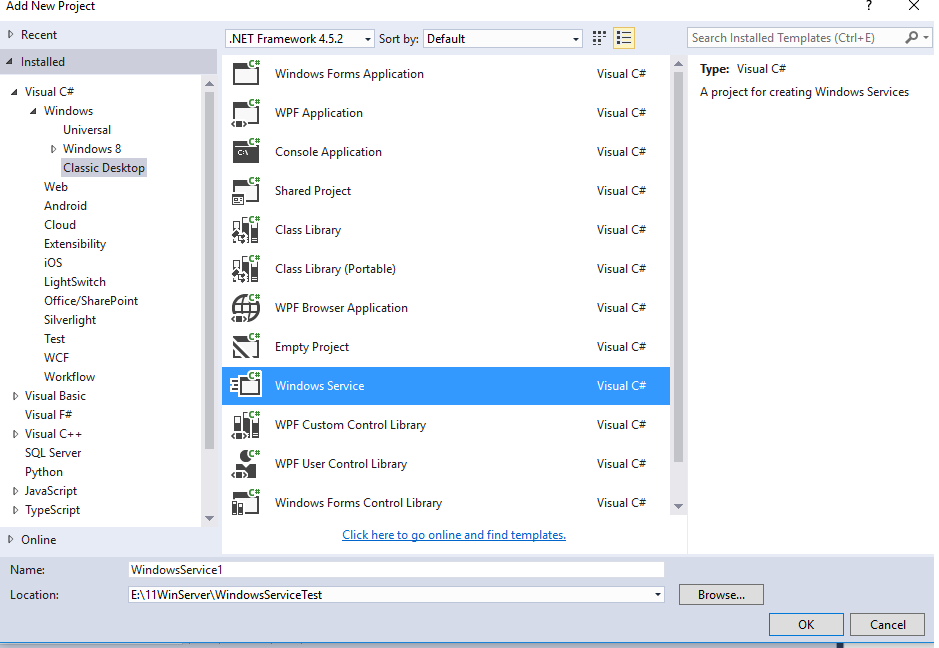Click the Windows Forms Application template icon
Image resolution: width=939 pixels, height=648 pixels.
pyautogui.click(x=246, y=73)
